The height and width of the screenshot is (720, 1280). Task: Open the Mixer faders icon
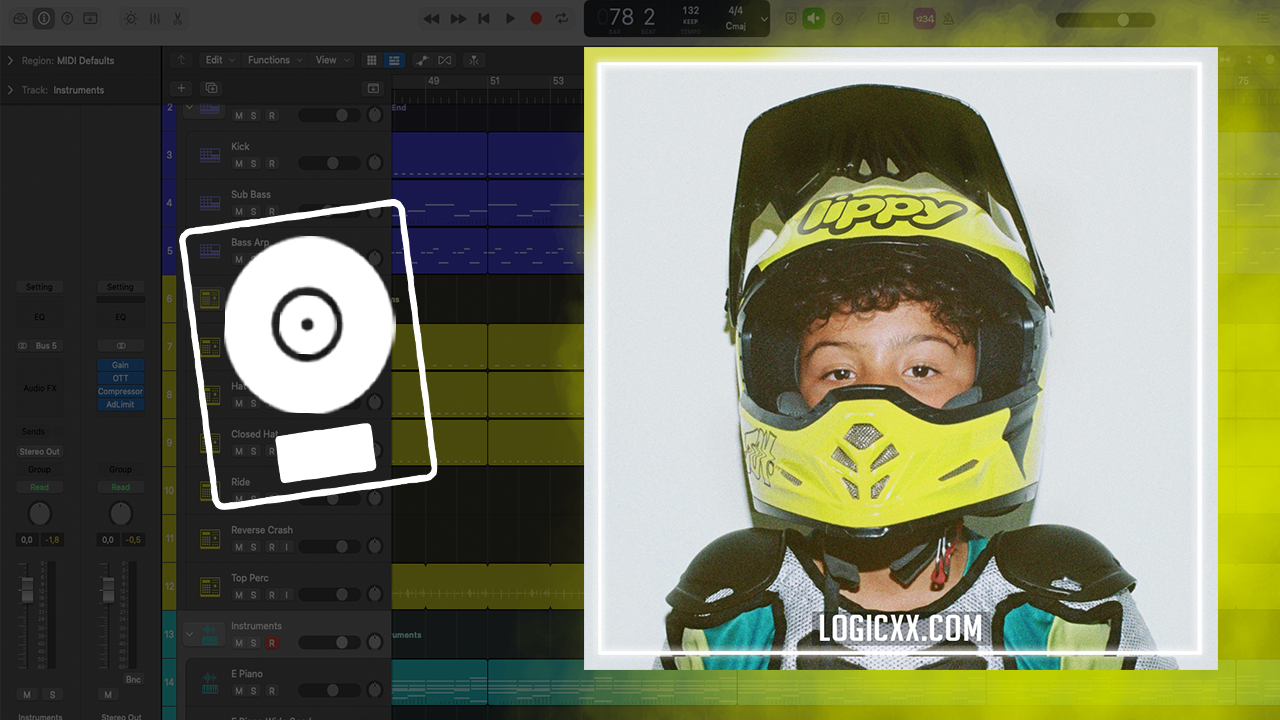[154, 18]
